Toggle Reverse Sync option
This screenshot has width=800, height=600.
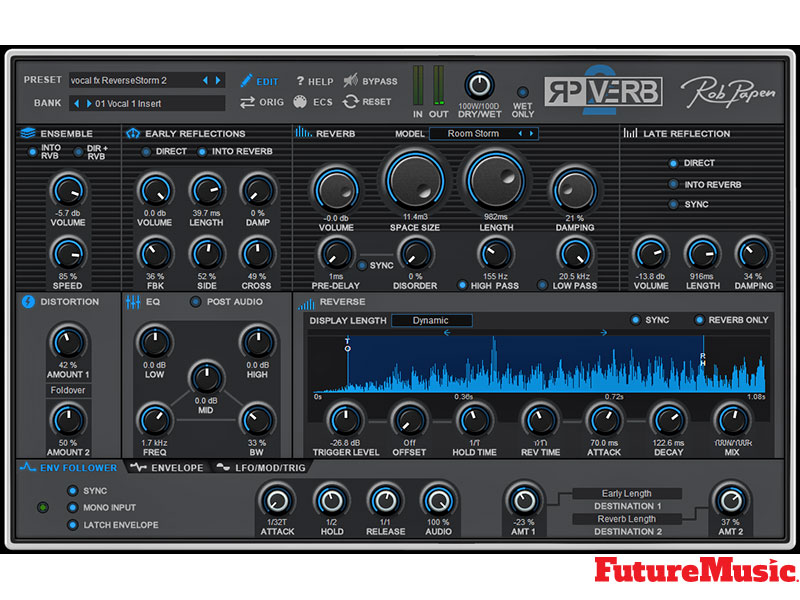635,320
